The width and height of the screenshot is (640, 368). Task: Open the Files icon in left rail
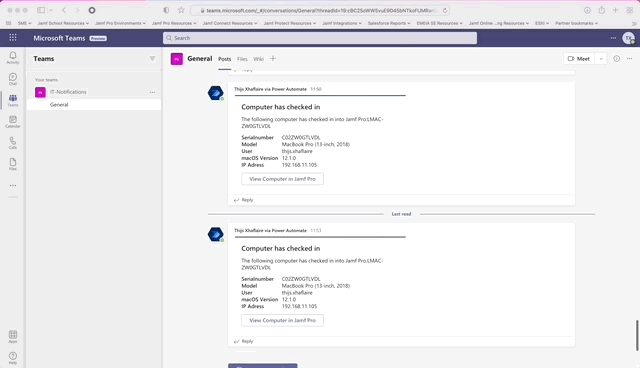pyautogui.click(x=13, y=164)
